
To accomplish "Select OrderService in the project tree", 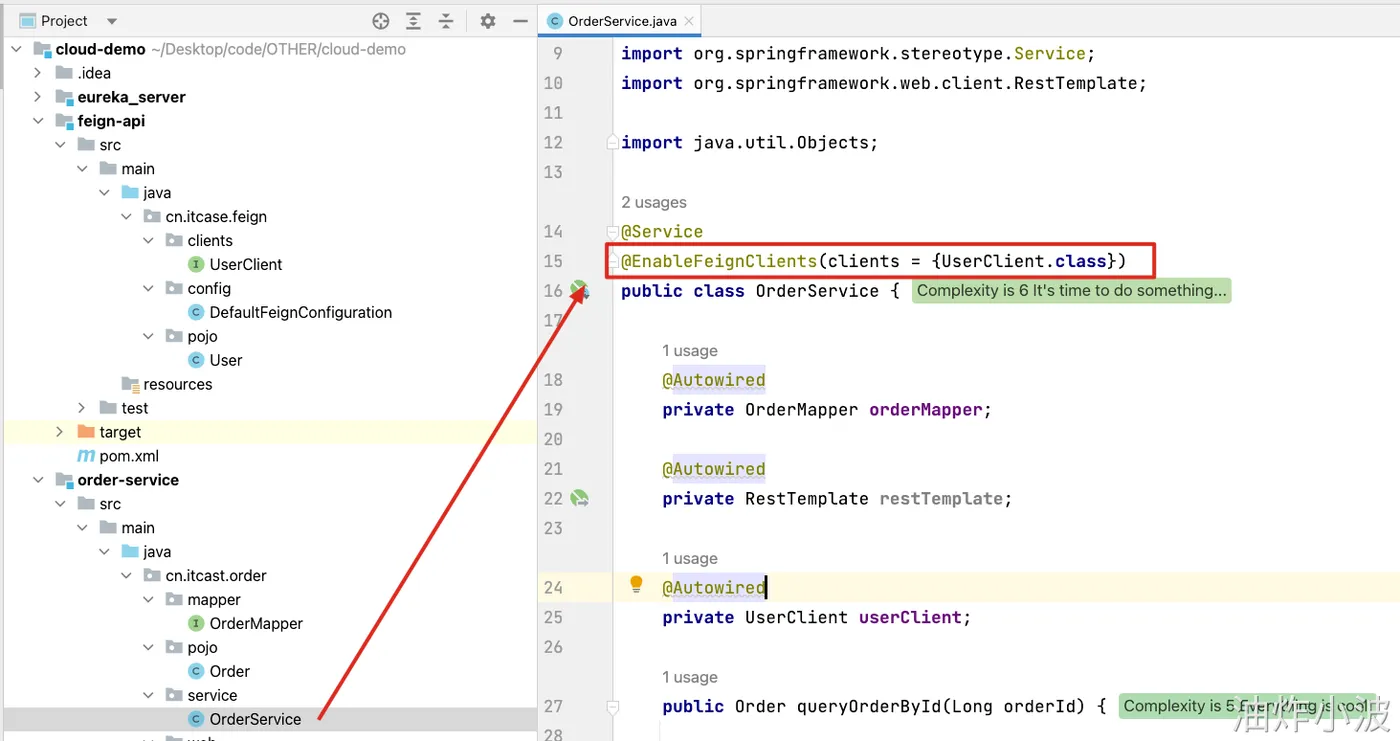I will (254, 719).
